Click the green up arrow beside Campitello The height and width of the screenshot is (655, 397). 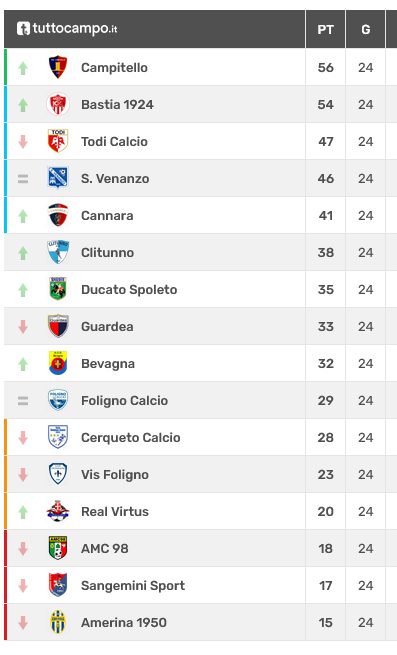[x=23, y=68]
